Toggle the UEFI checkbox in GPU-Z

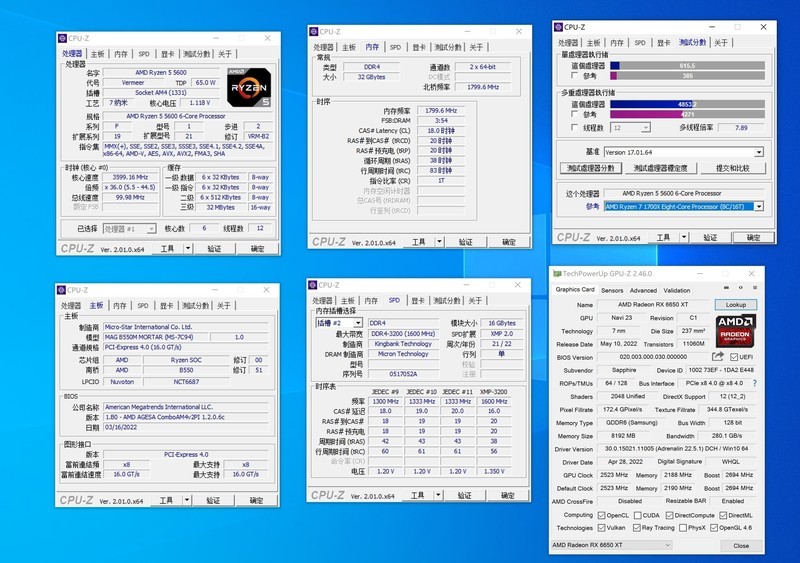click(736, 357)
